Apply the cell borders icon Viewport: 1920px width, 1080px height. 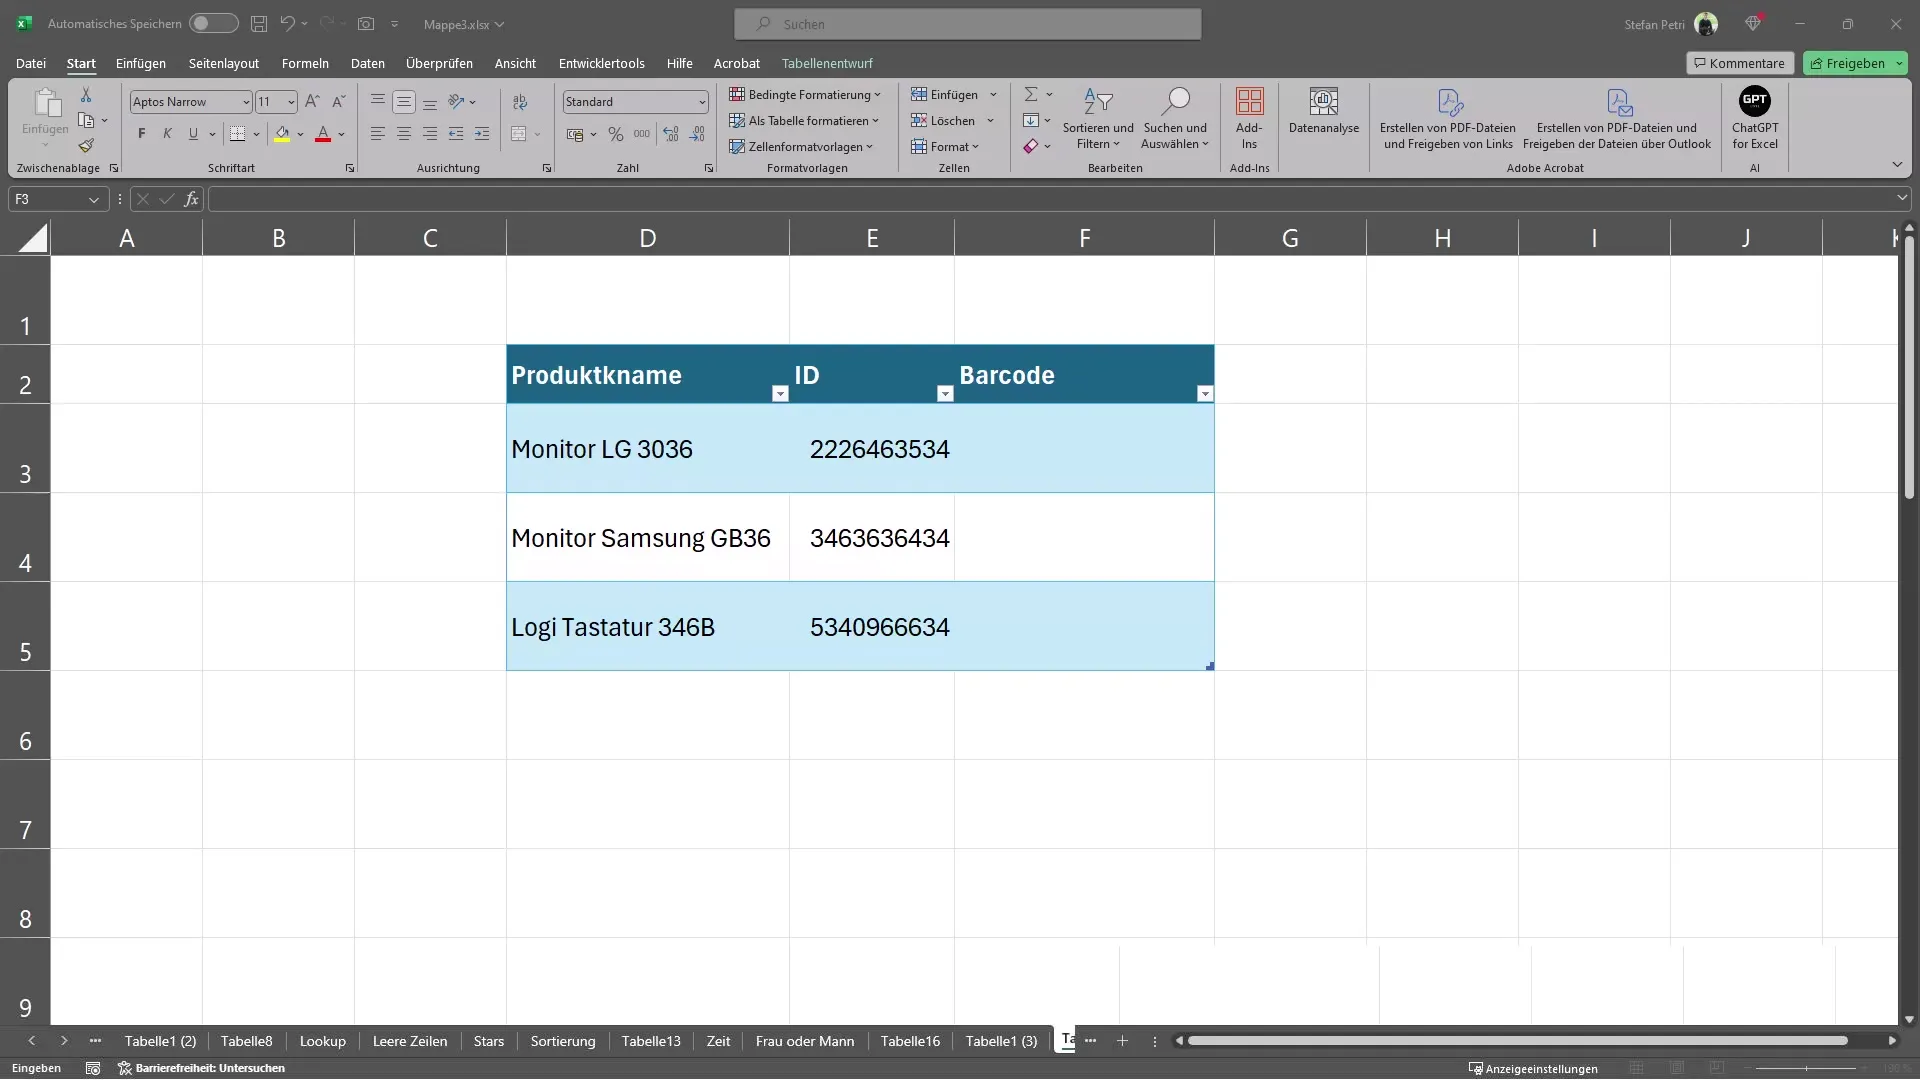coord(237,134)
